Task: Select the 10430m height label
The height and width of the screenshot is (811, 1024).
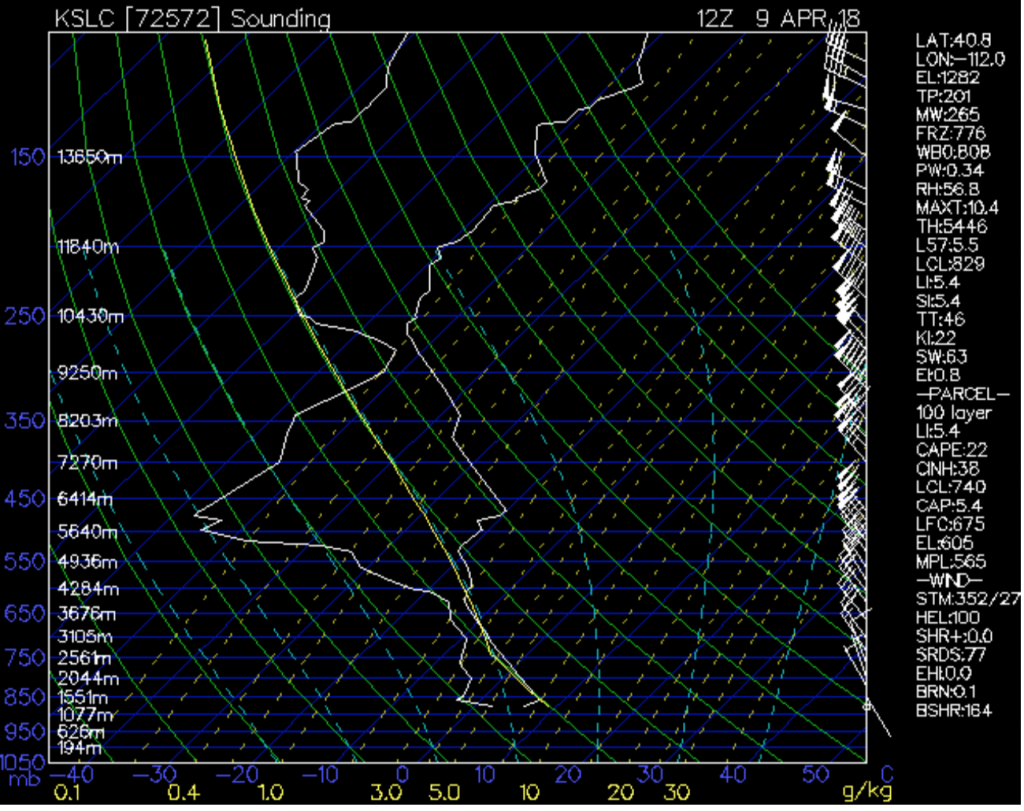Action: tap(90, 316)
